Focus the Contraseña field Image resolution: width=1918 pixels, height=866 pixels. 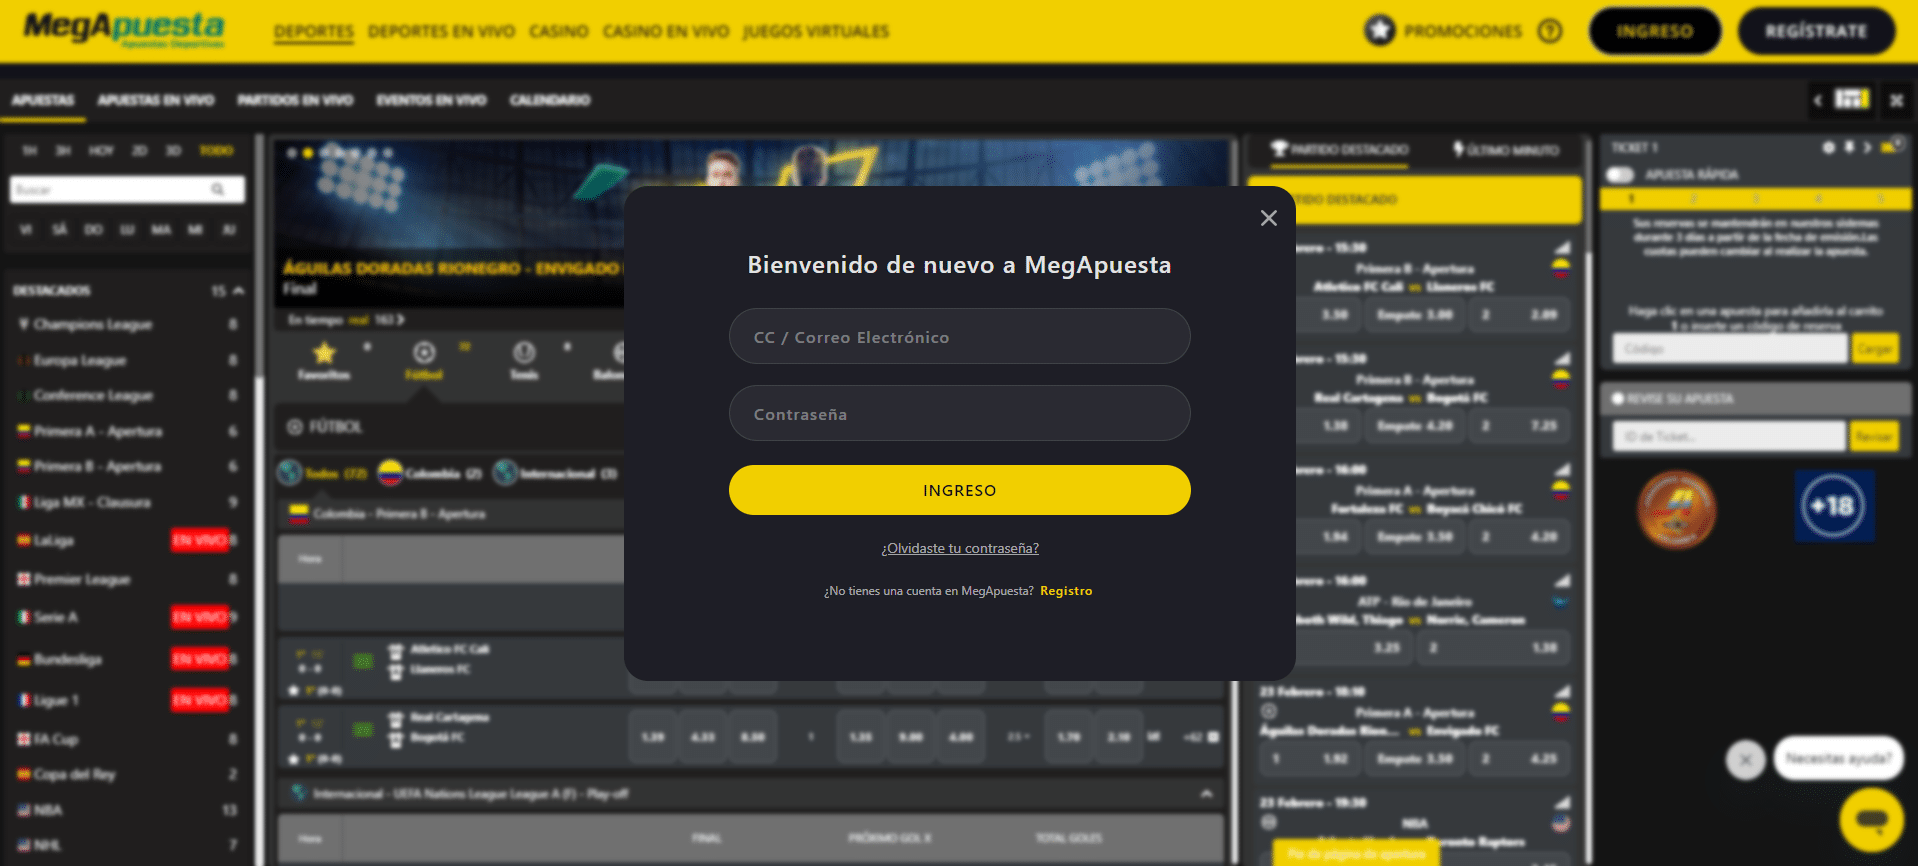click(959, 414)
